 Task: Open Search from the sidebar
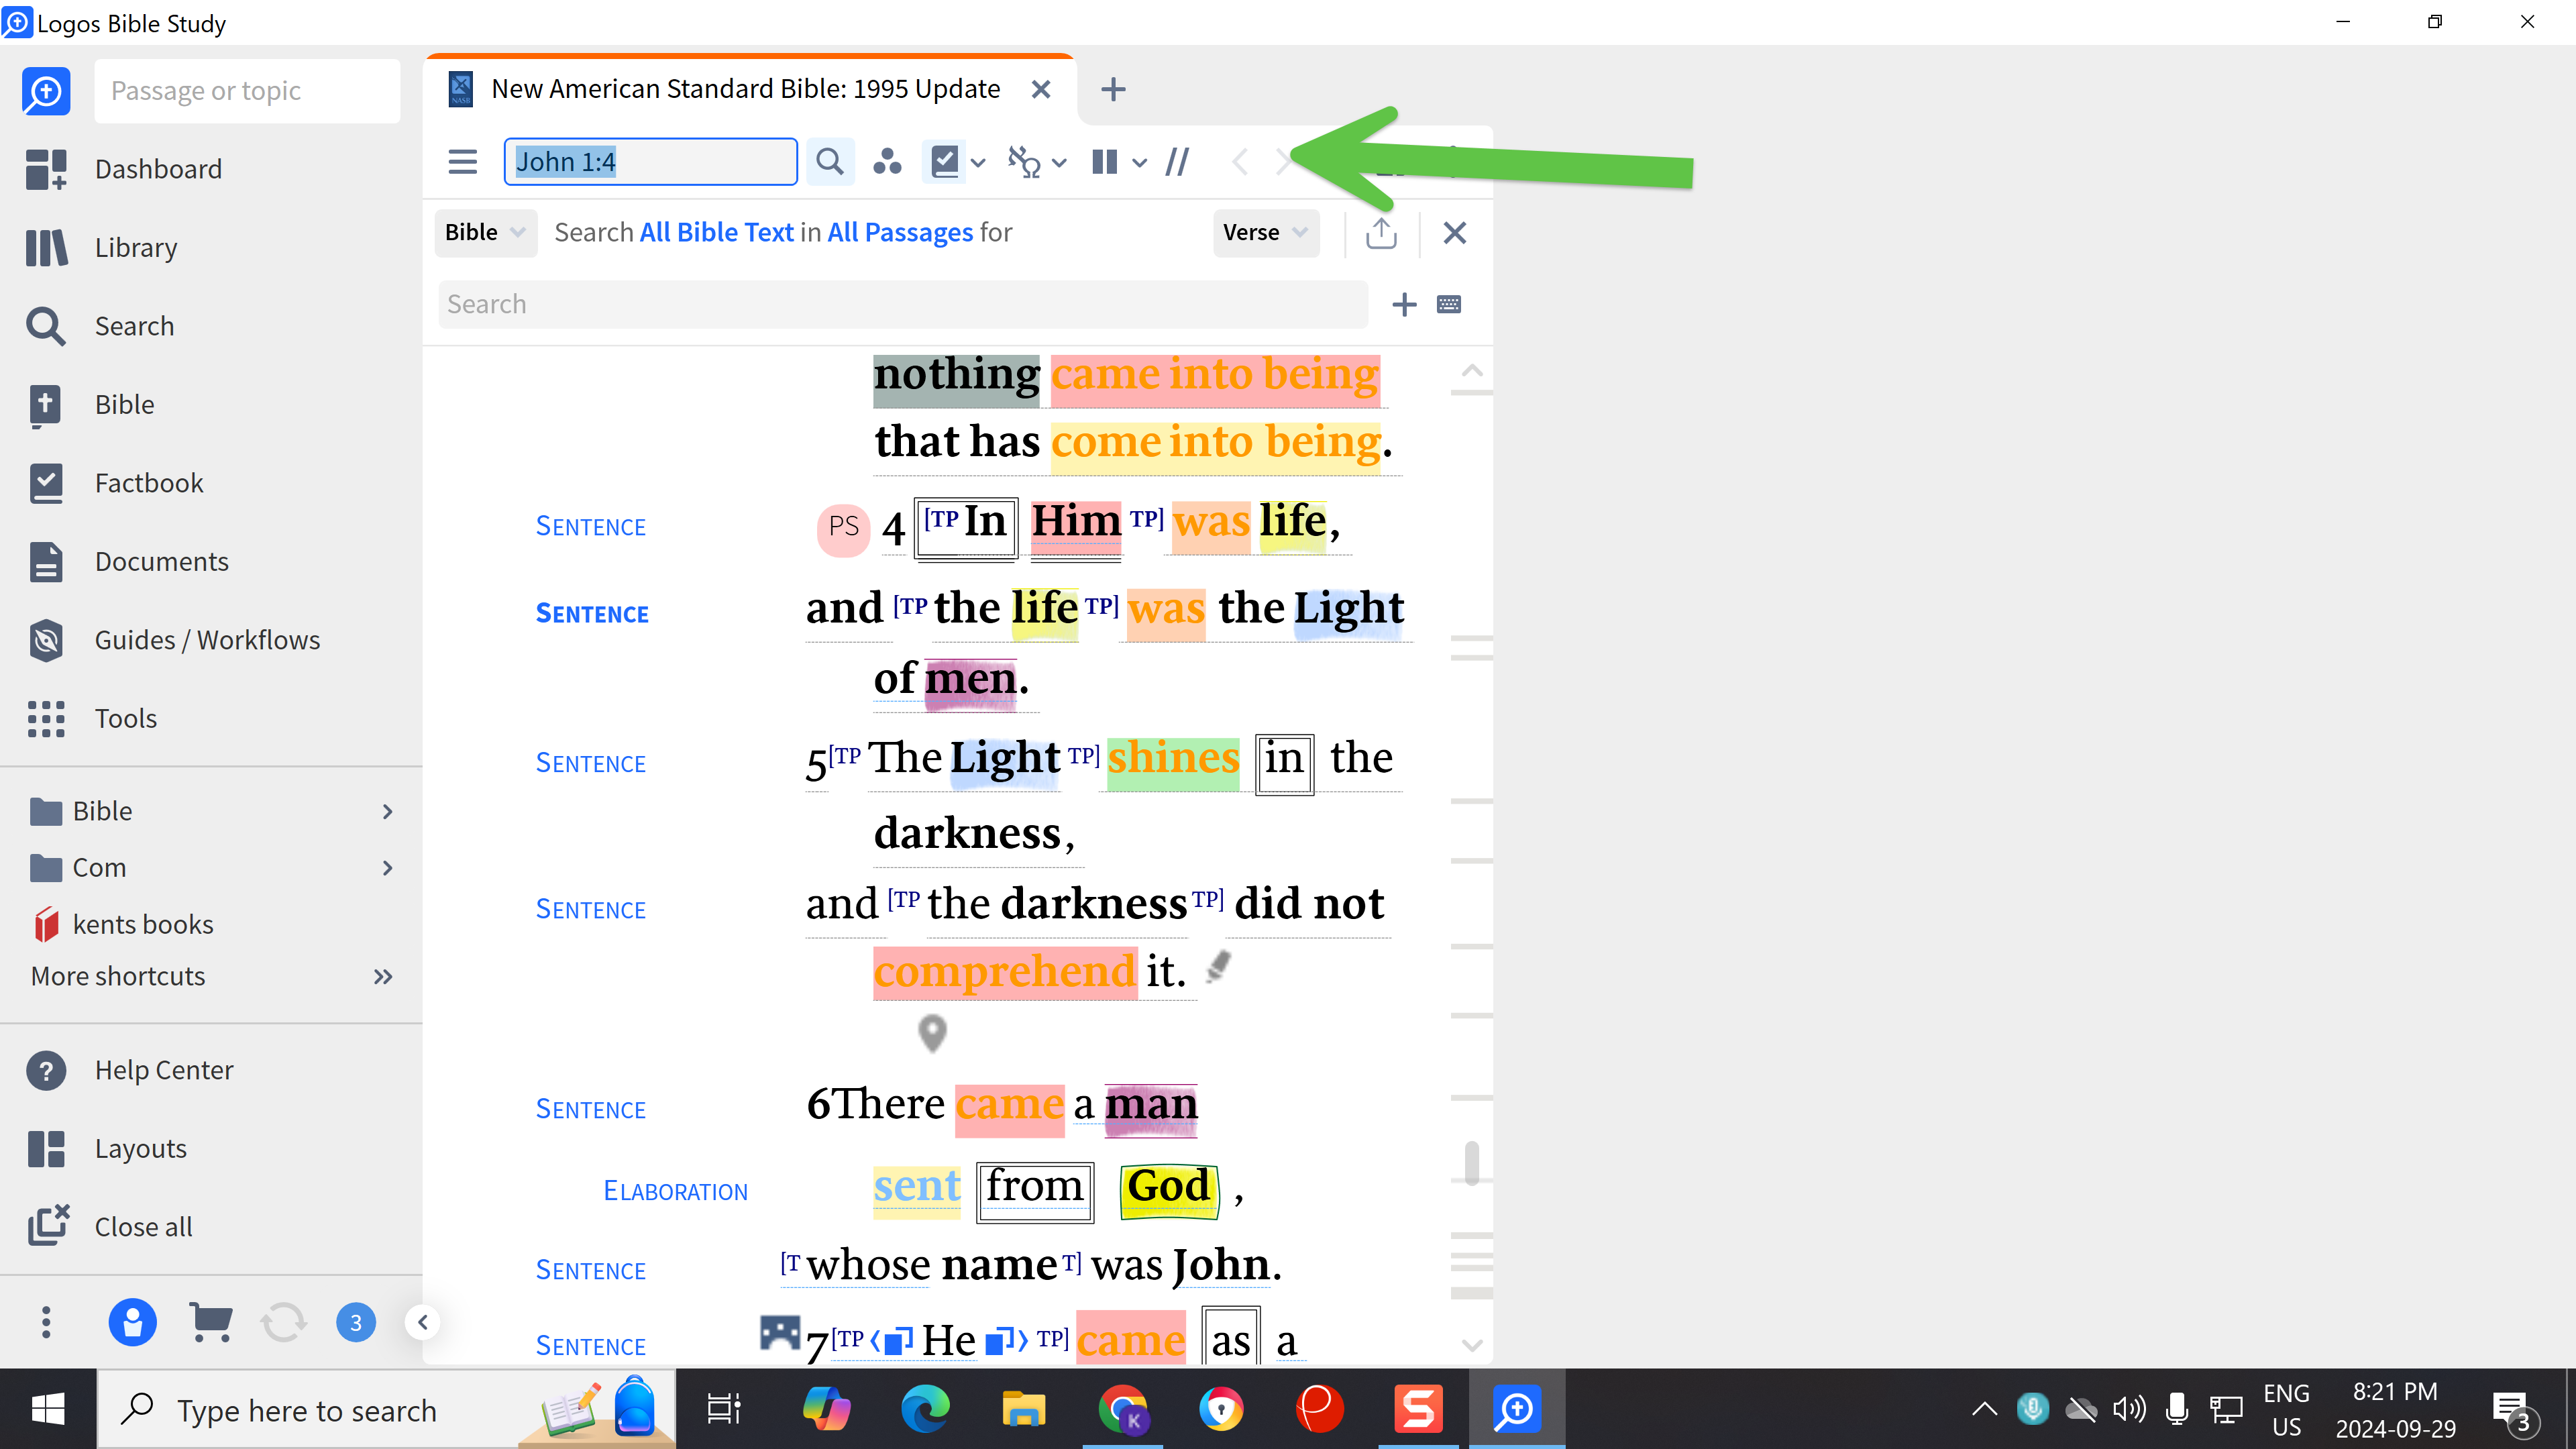click(100, 326)
